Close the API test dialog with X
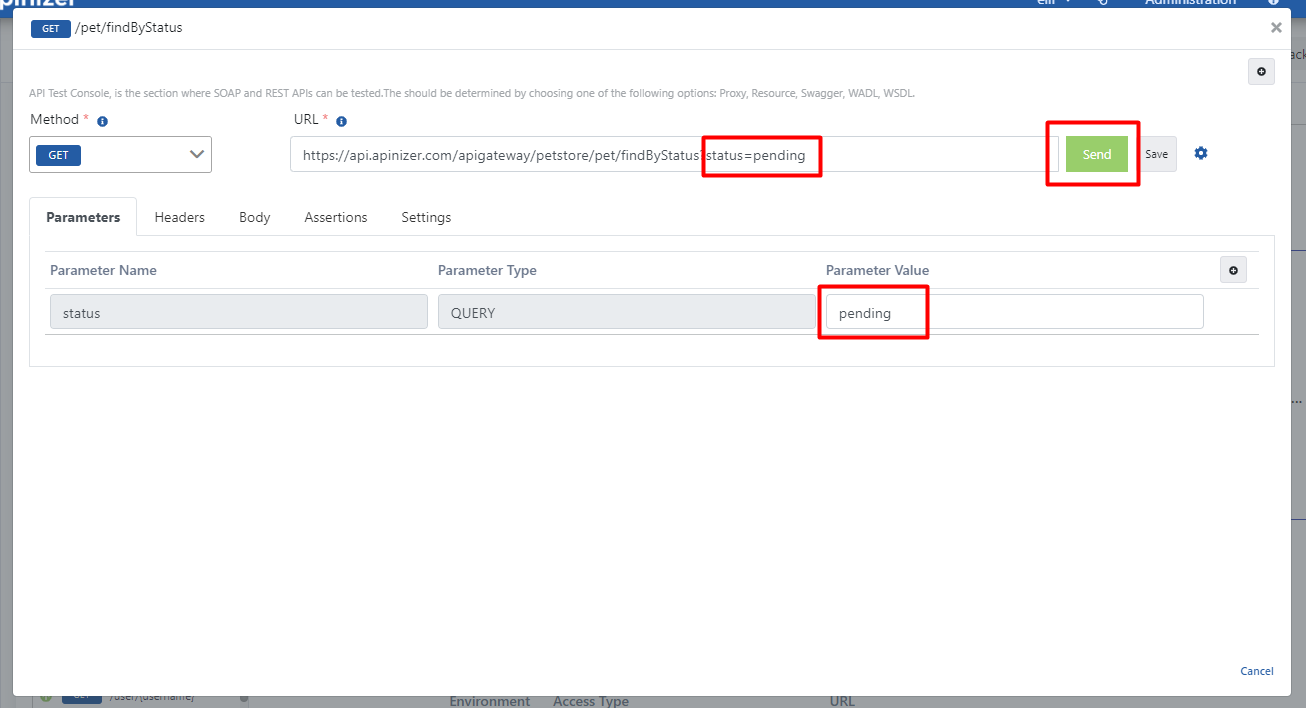Screen dimensions: 1306x708 1276,28
